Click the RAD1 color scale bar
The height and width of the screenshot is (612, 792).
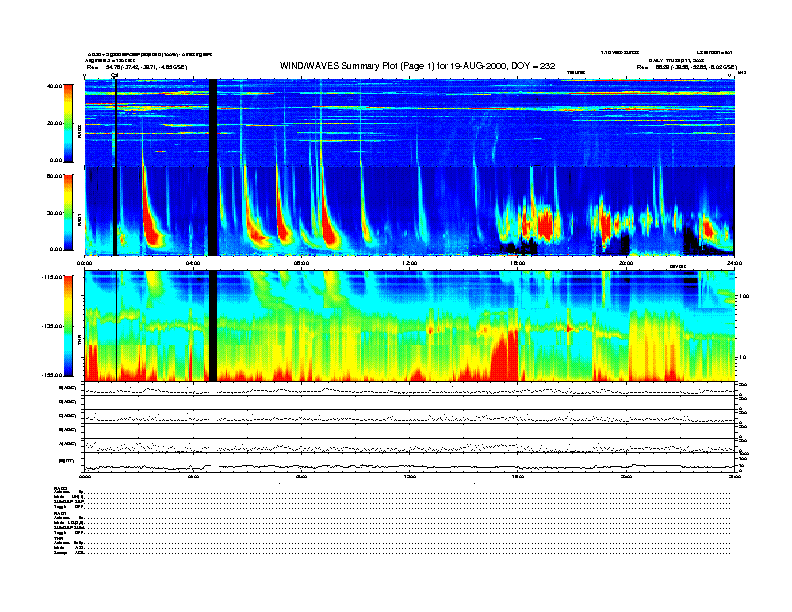pyautogui.click(x=68, y=213)
